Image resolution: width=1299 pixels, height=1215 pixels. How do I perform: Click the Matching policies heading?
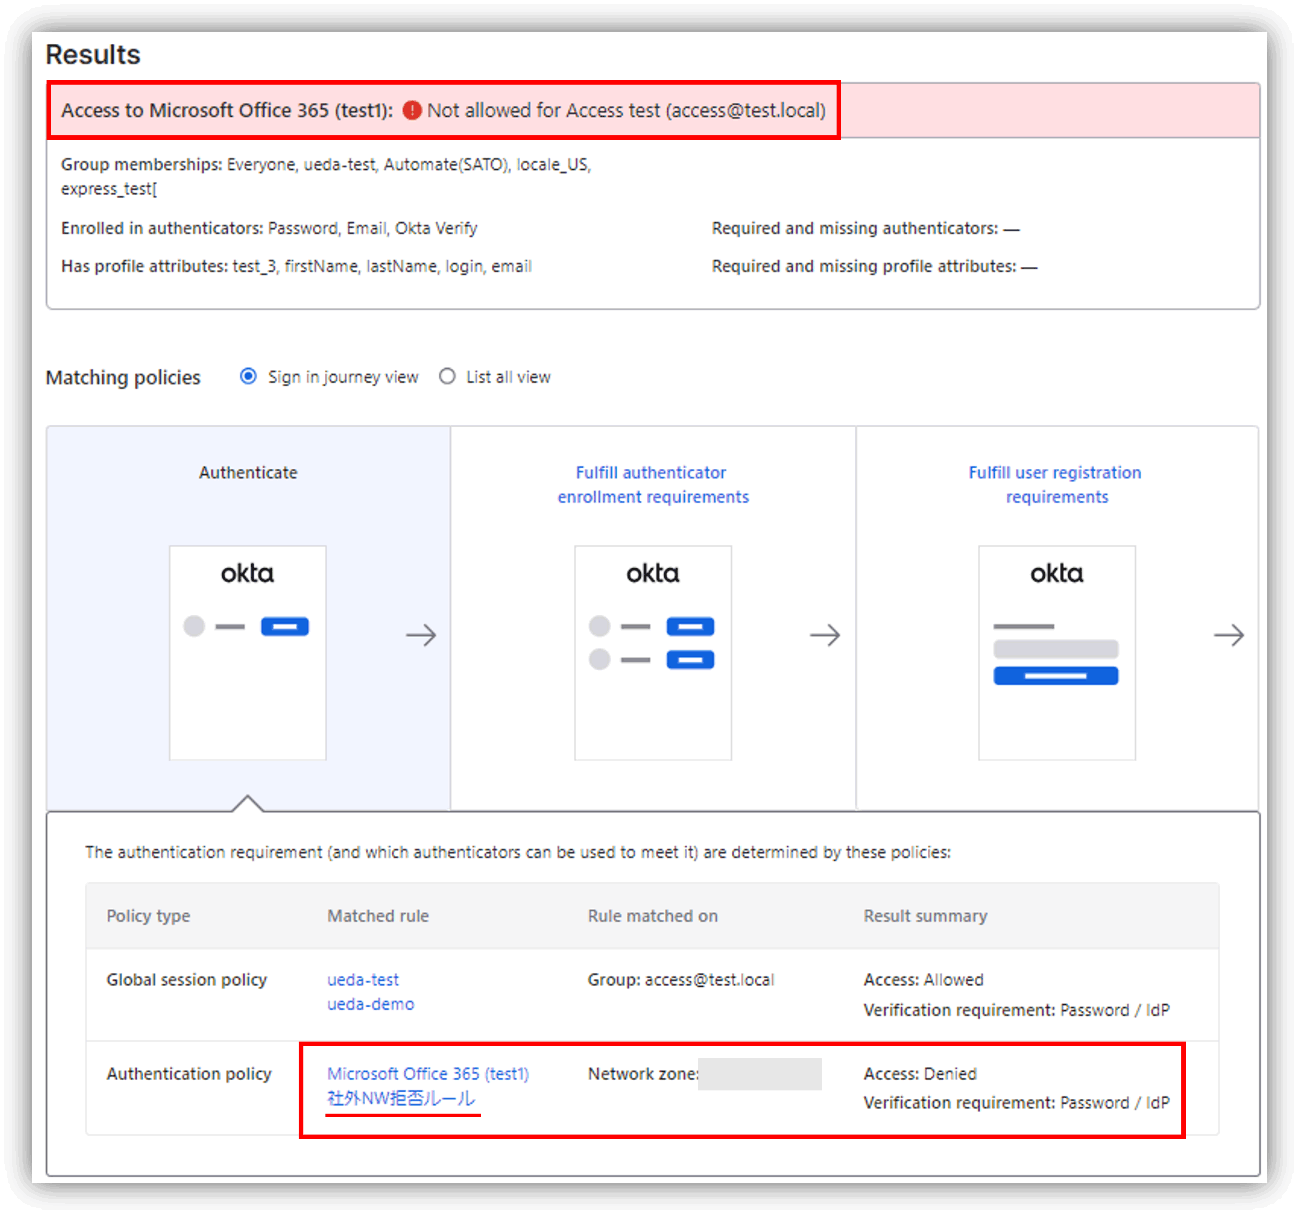[123, 378]
